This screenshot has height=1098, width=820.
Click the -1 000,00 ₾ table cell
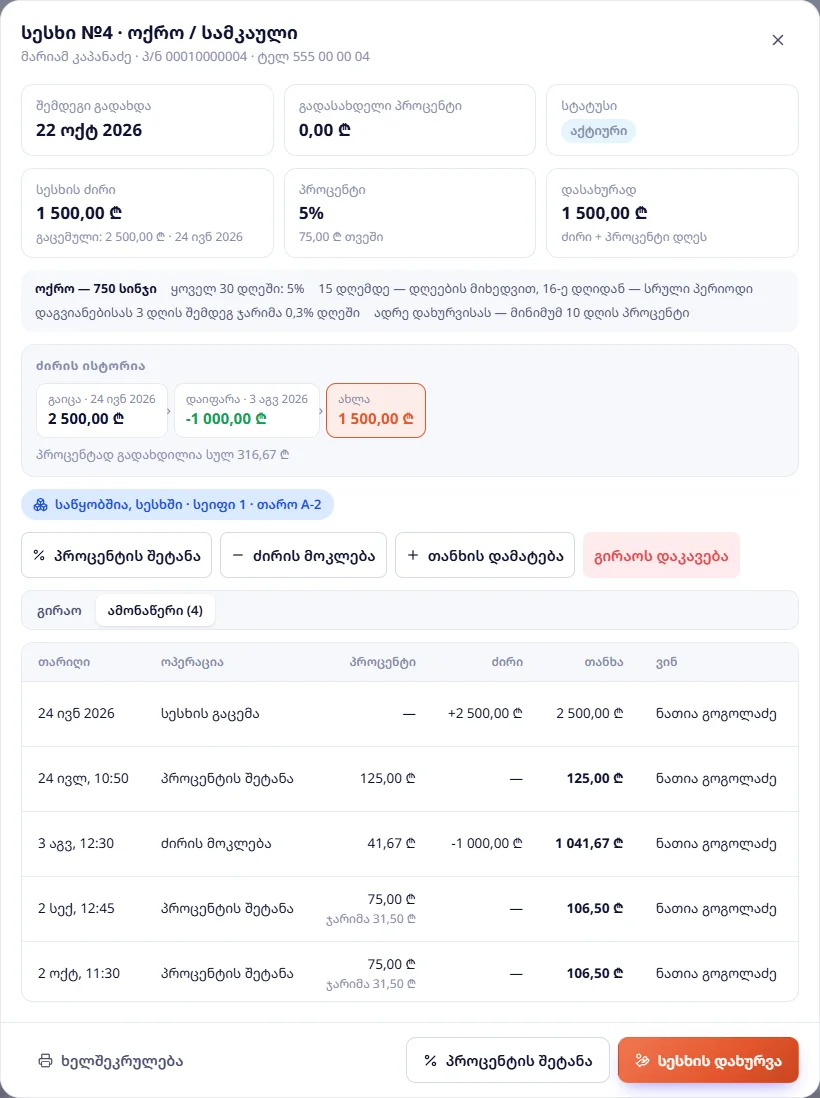tap(487, 844)
